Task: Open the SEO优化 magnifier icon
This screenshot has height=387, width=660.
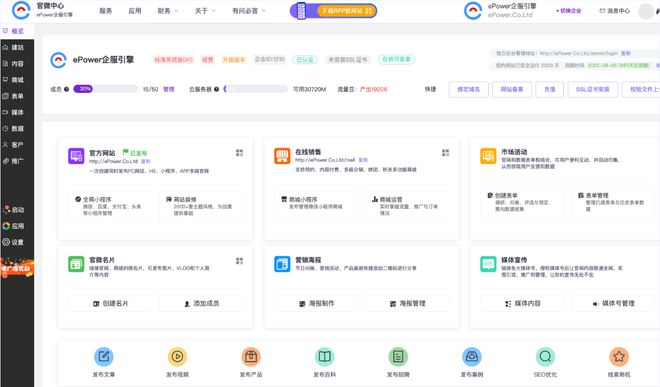Action: click(545, 357)
